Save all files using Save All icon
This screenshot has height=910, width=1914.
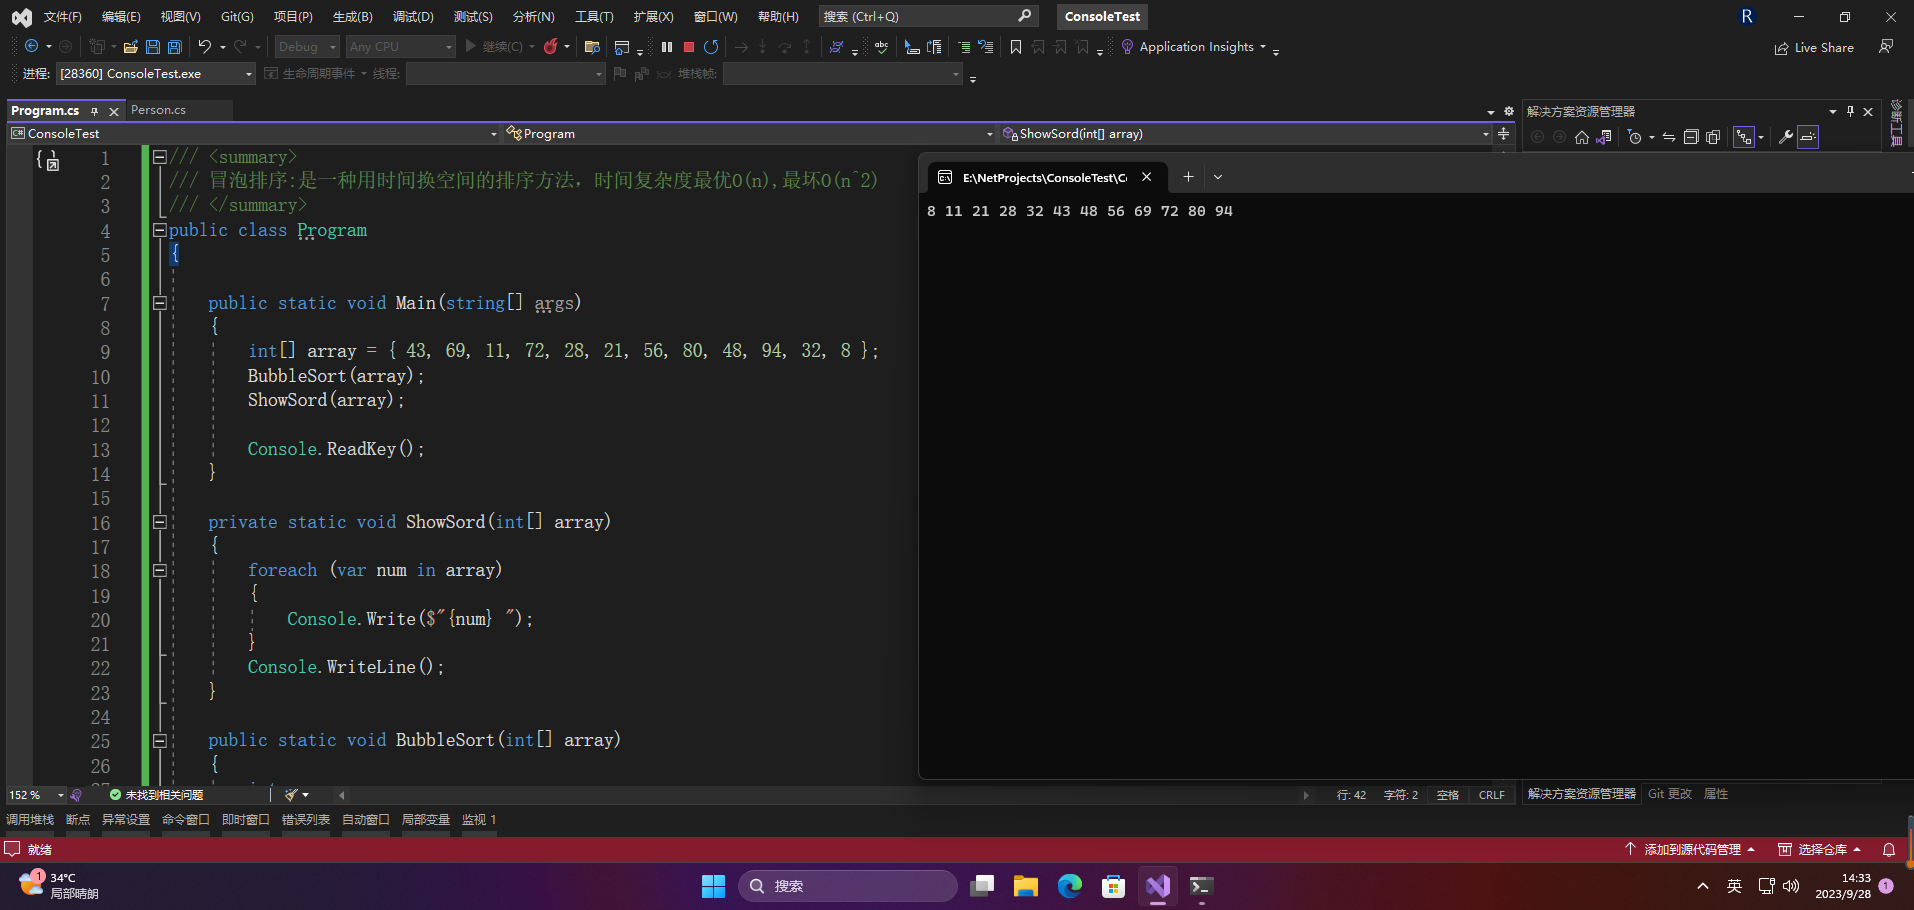[x=173, y=46]
